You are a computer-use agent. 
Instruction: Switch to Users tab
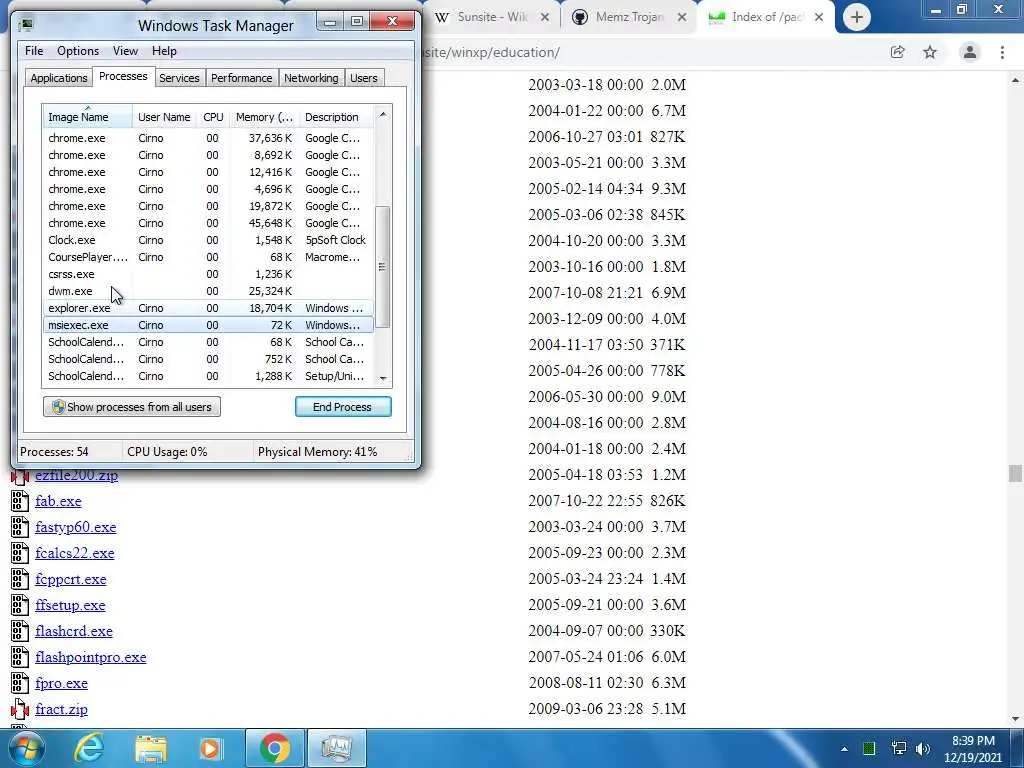pos(363,78)
